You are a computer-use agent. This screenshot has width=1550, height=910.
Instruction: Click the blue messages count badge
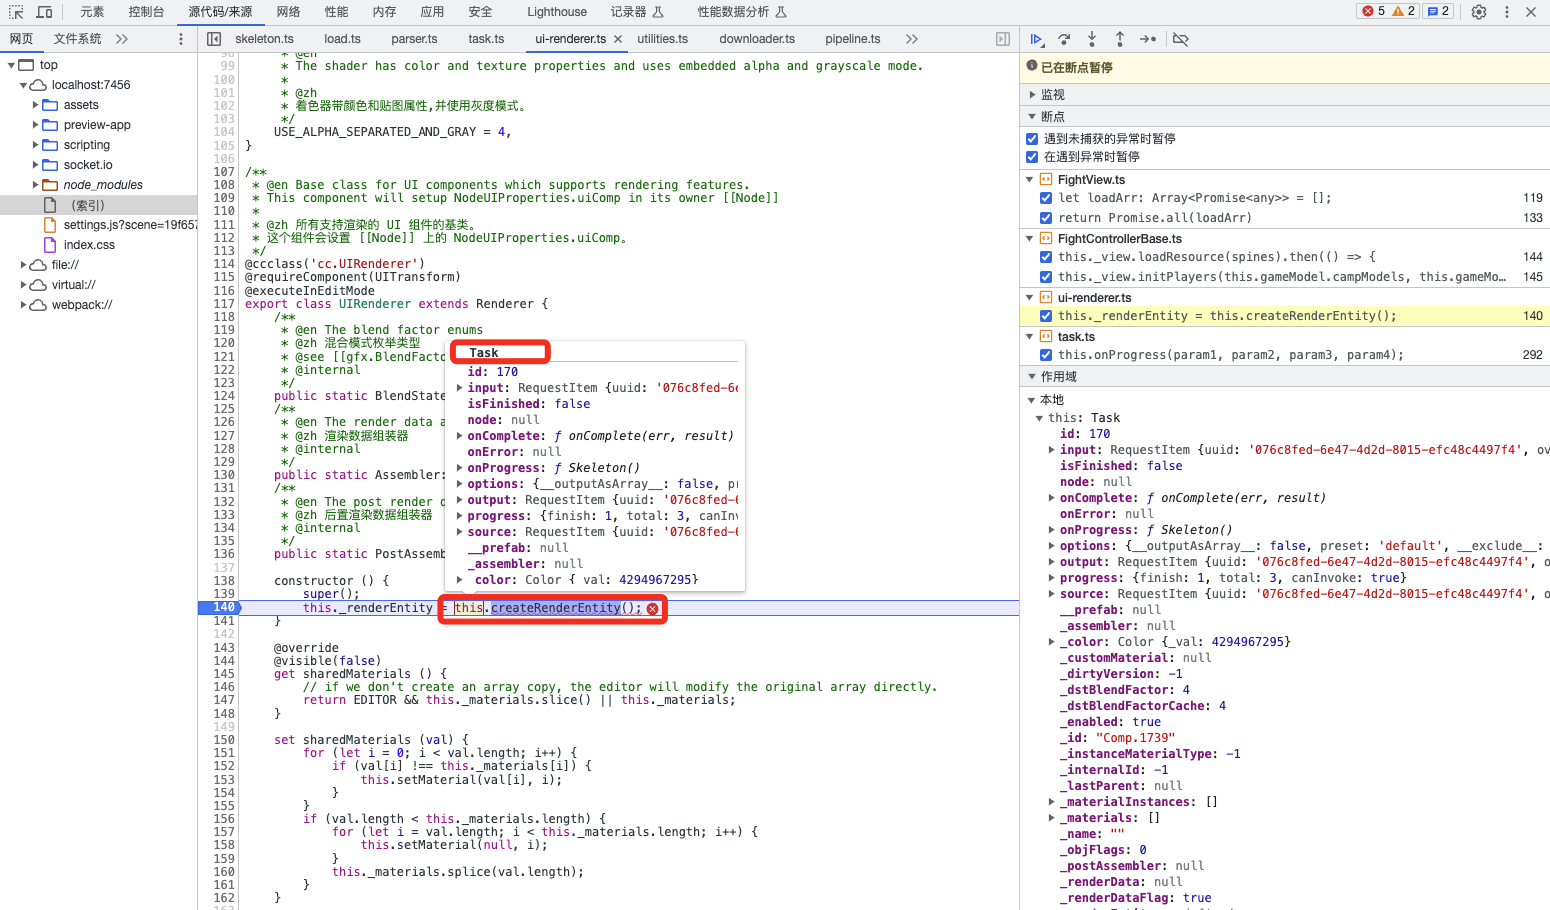pos(1438,11)
